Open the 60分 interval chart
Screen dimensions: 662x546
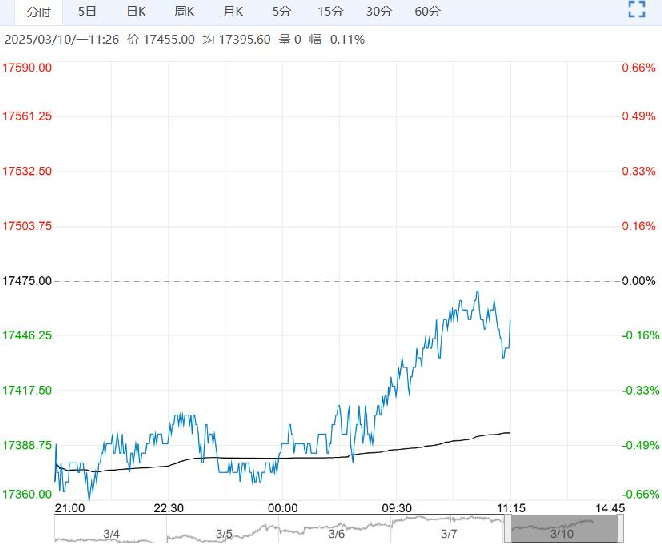click(x=427, y=12)
